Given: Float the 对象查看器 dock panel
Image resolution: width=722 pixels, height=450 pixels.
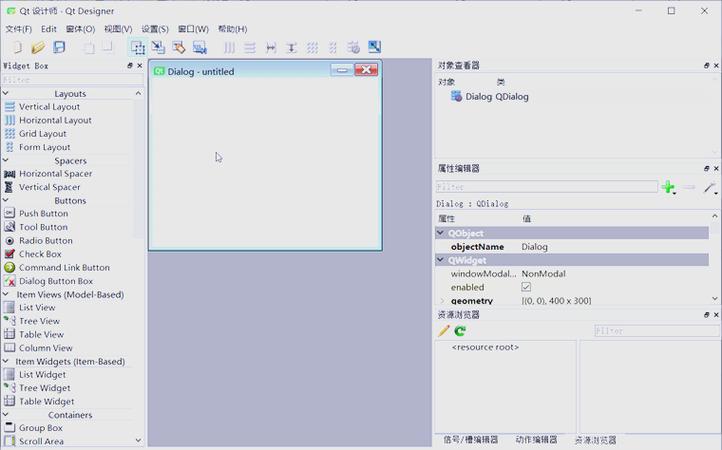Looking at the screenshot, I should 706,65.
